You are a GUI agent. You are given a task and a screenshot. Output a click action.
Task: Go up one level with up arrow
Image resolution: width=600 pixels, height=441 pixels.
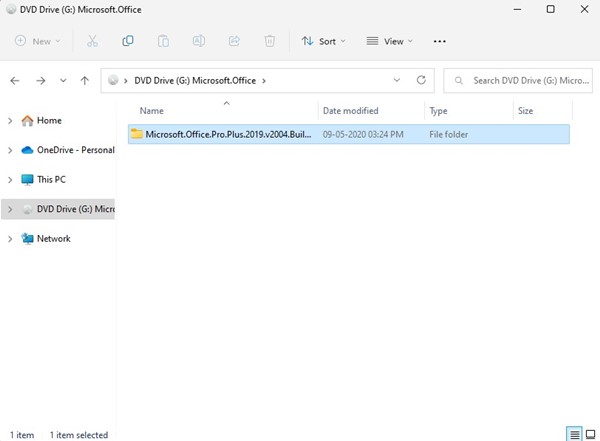pos(85,80)
